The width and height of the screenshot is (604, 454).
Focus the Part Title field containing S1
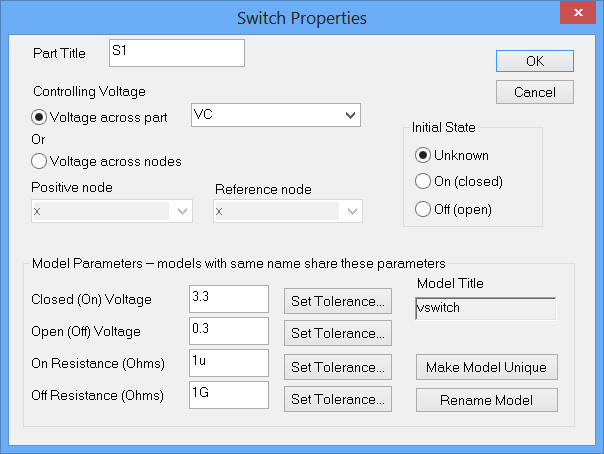click(x=175, y=53)
